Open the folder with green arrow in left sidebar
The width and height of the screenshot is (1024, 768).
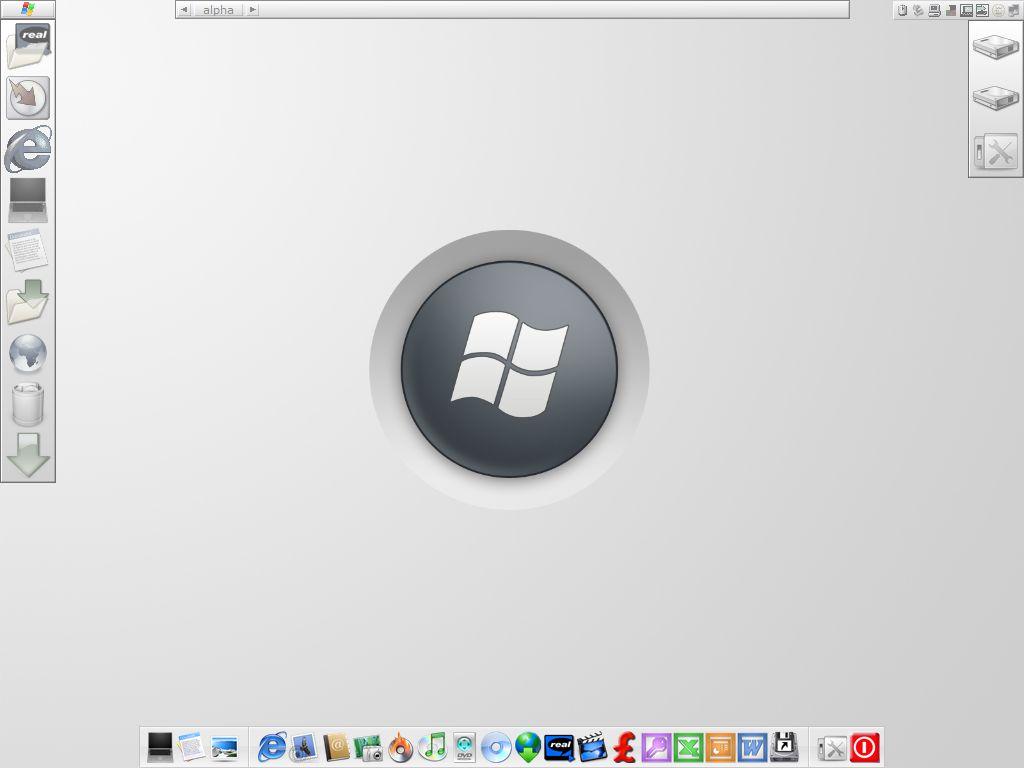[x=28, y=302]
